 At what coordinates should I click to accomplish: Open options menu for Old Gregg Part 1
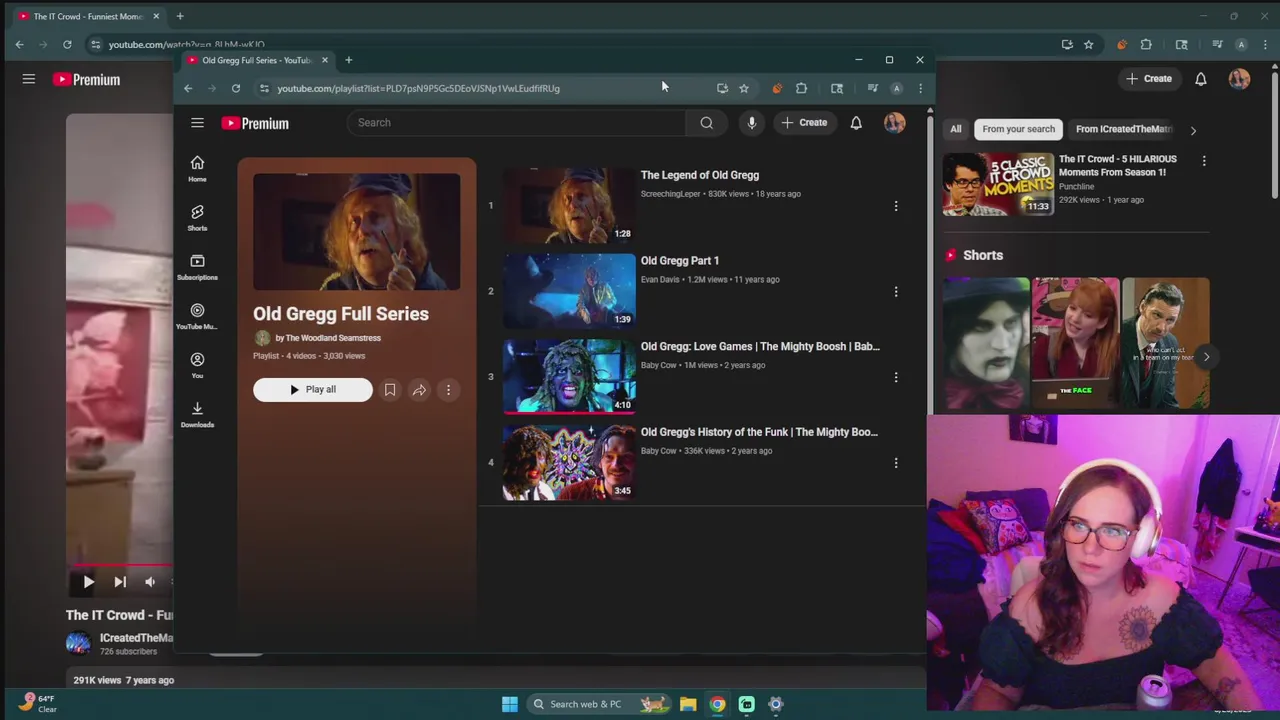tap(896, 292)
